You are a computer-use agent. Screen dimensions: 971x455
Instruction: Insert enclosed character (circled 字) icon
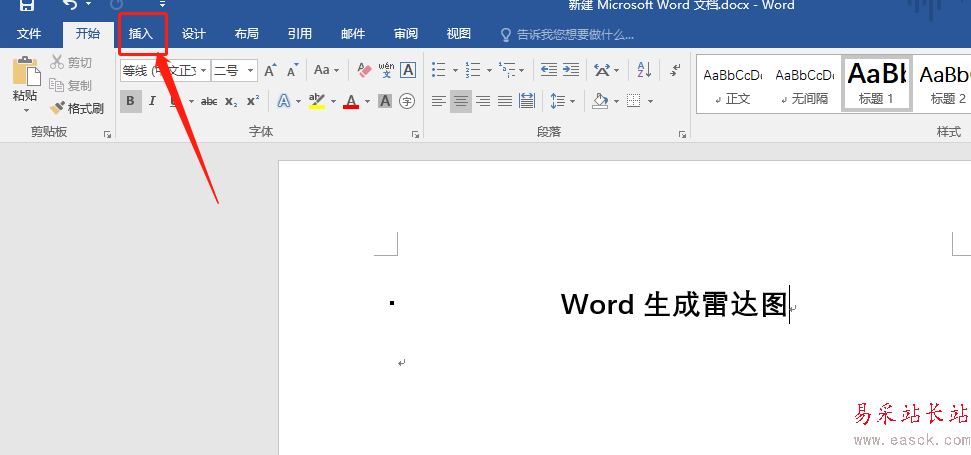(407, 100)
